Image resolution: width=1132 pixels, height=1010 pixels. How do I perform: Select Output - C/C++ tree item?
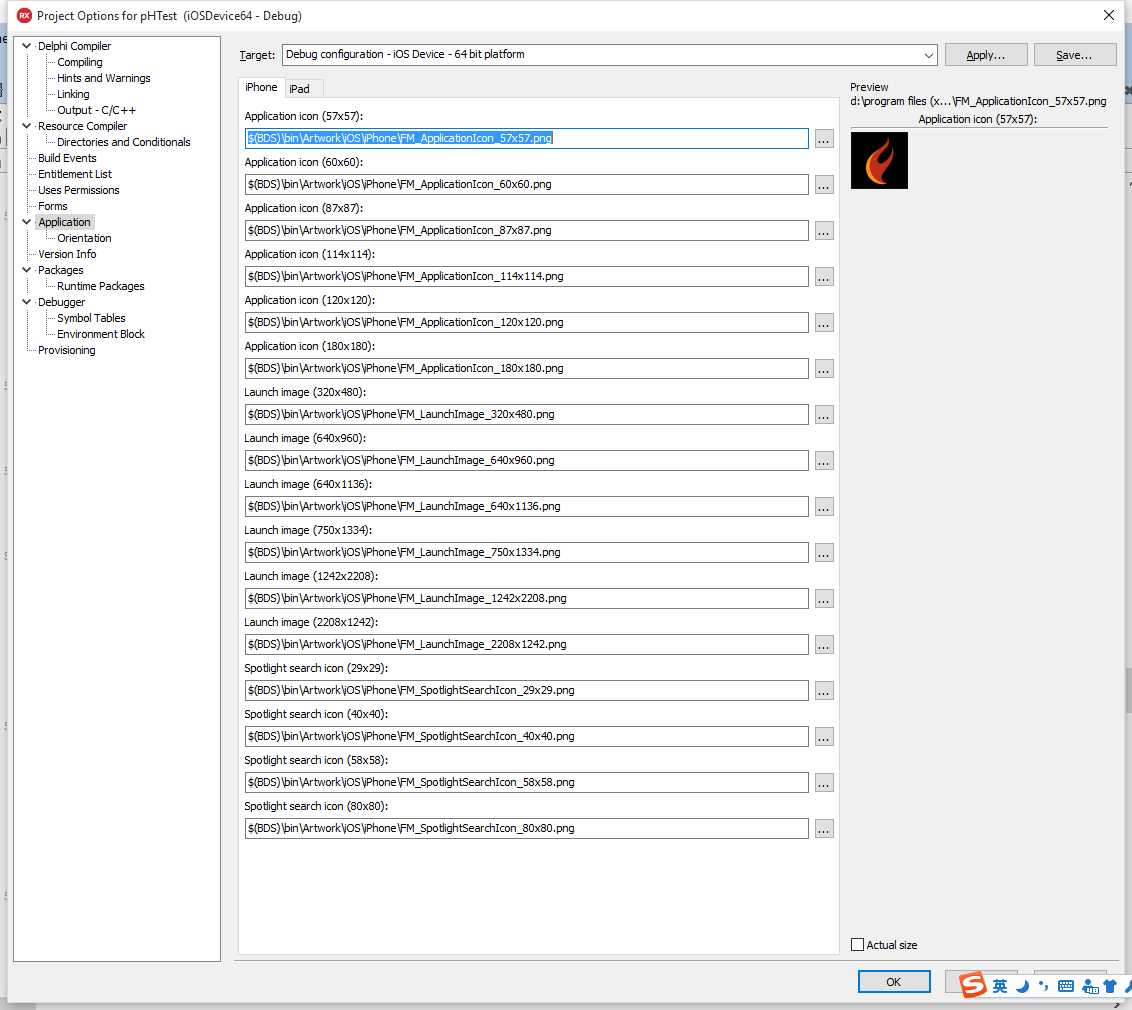(96, 110)
